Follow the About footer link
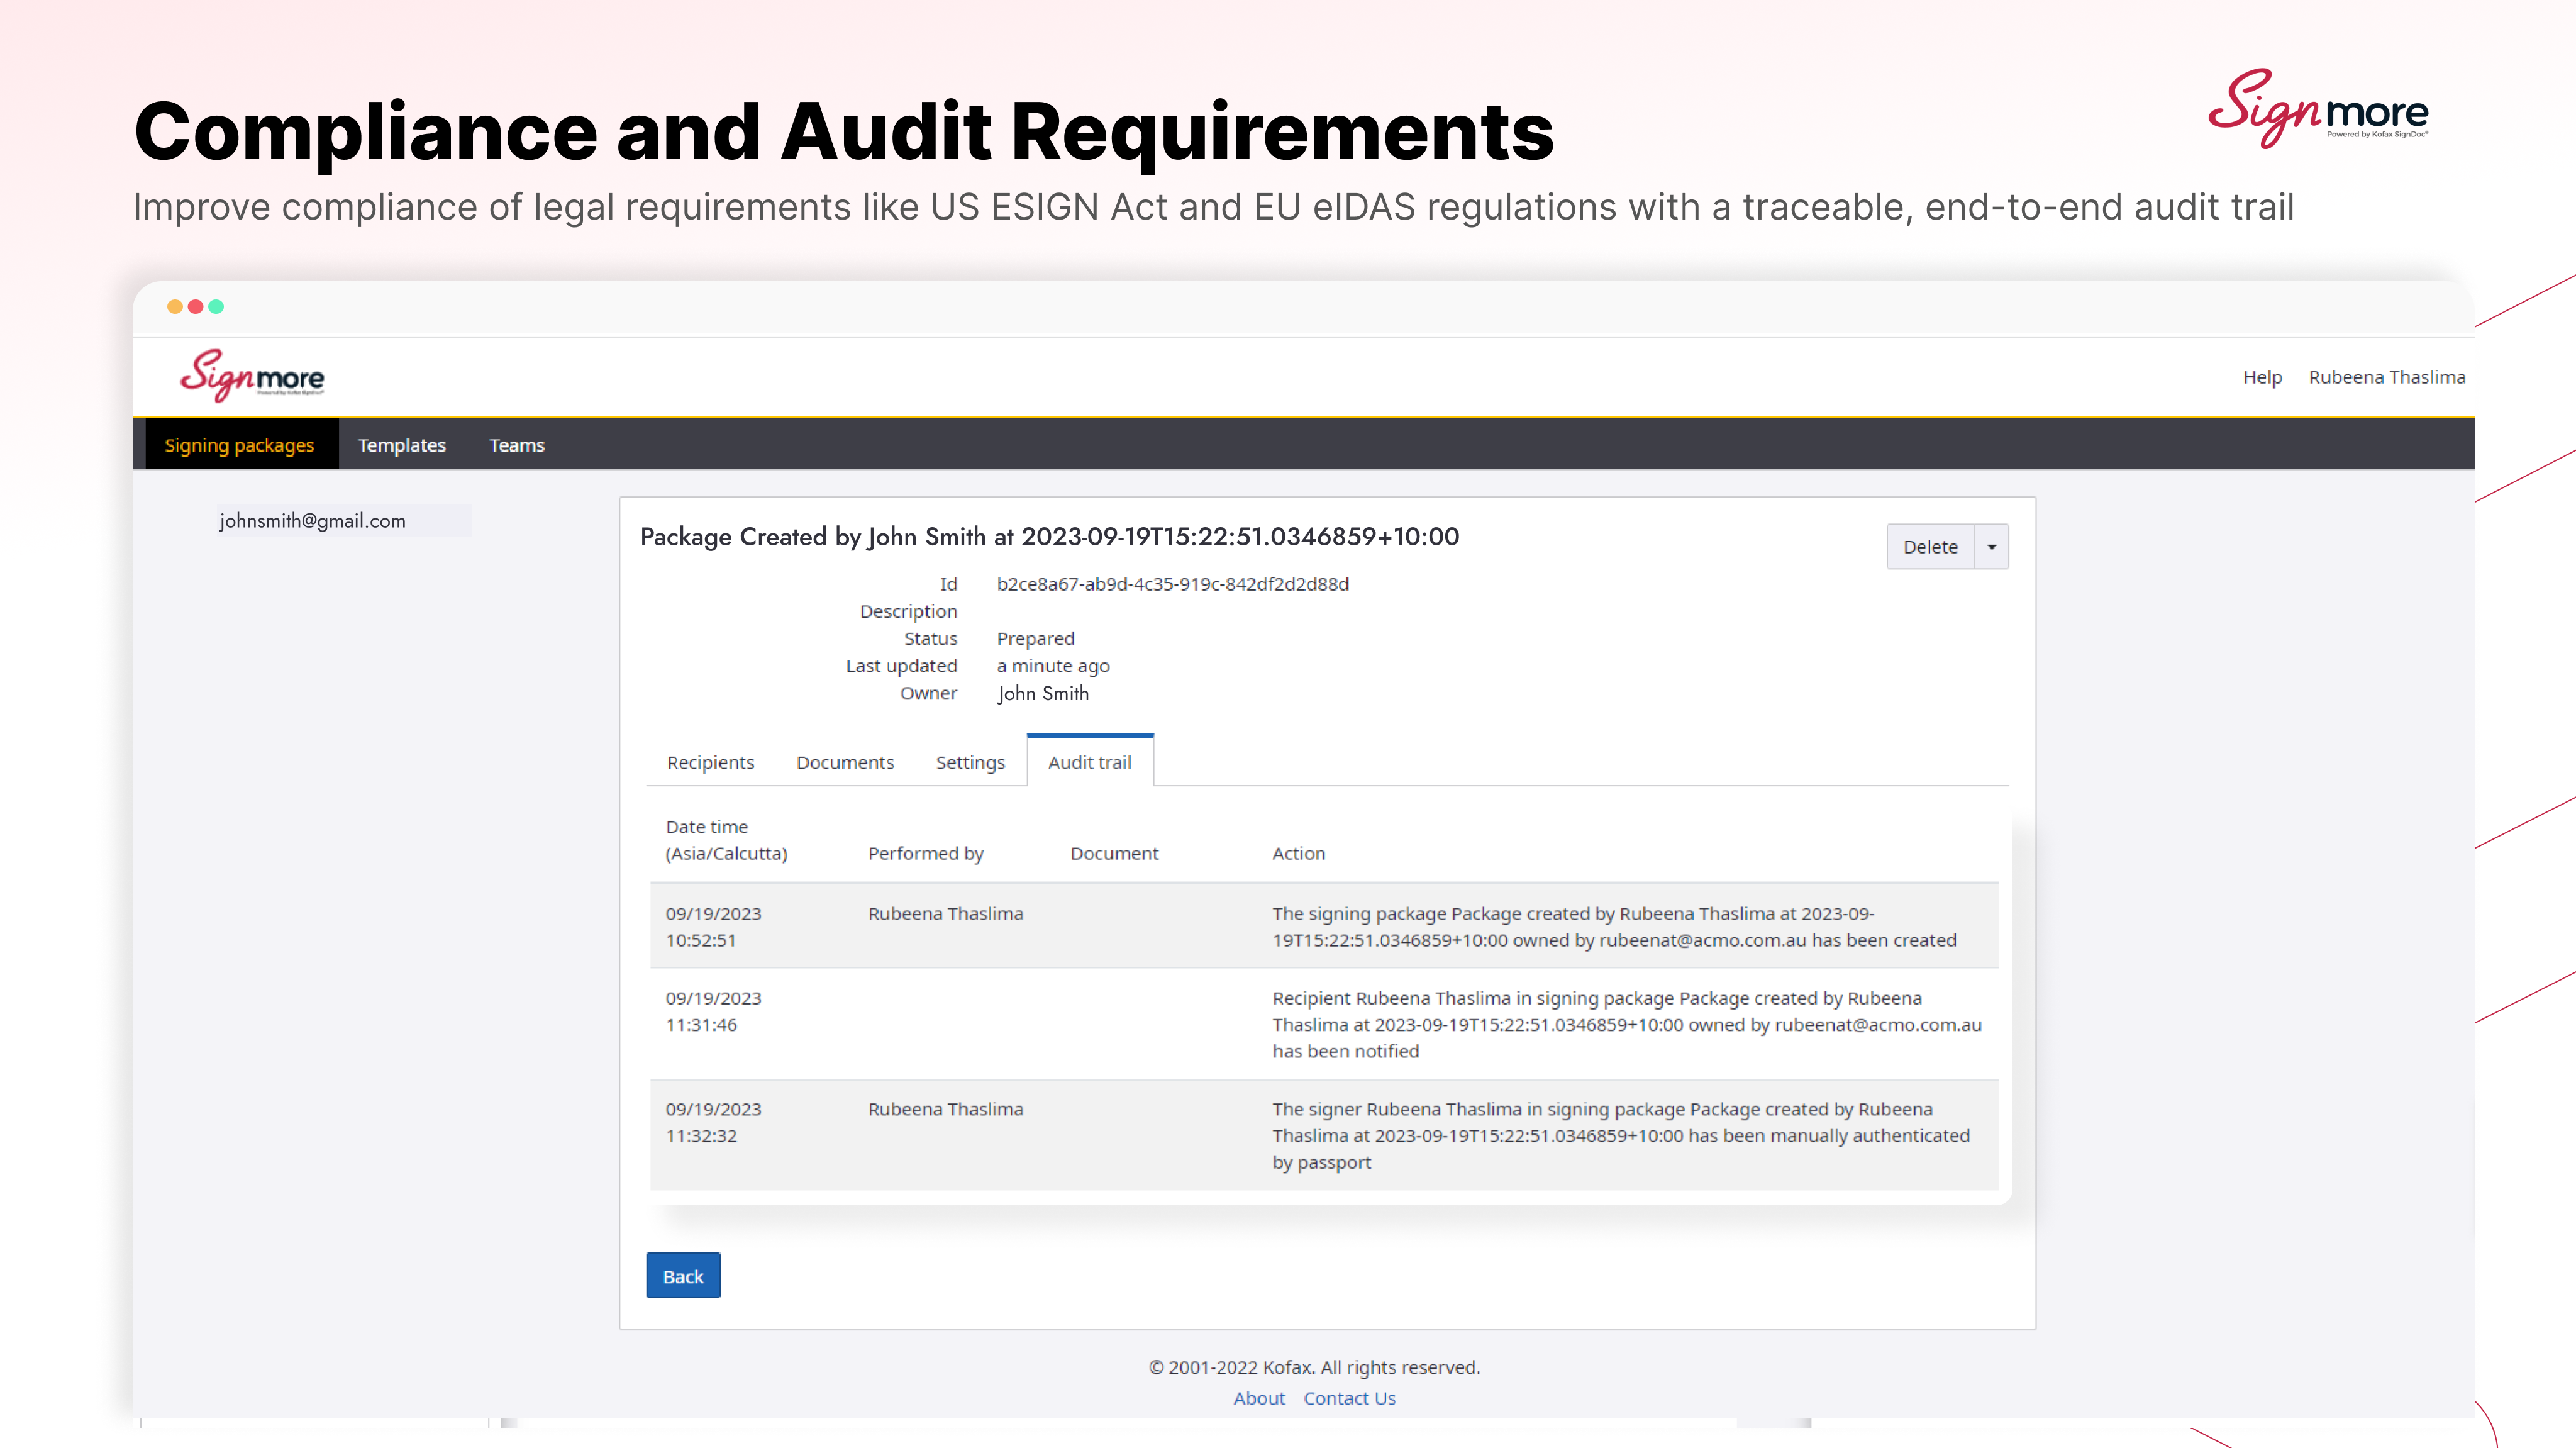 coord(1258,1398)
